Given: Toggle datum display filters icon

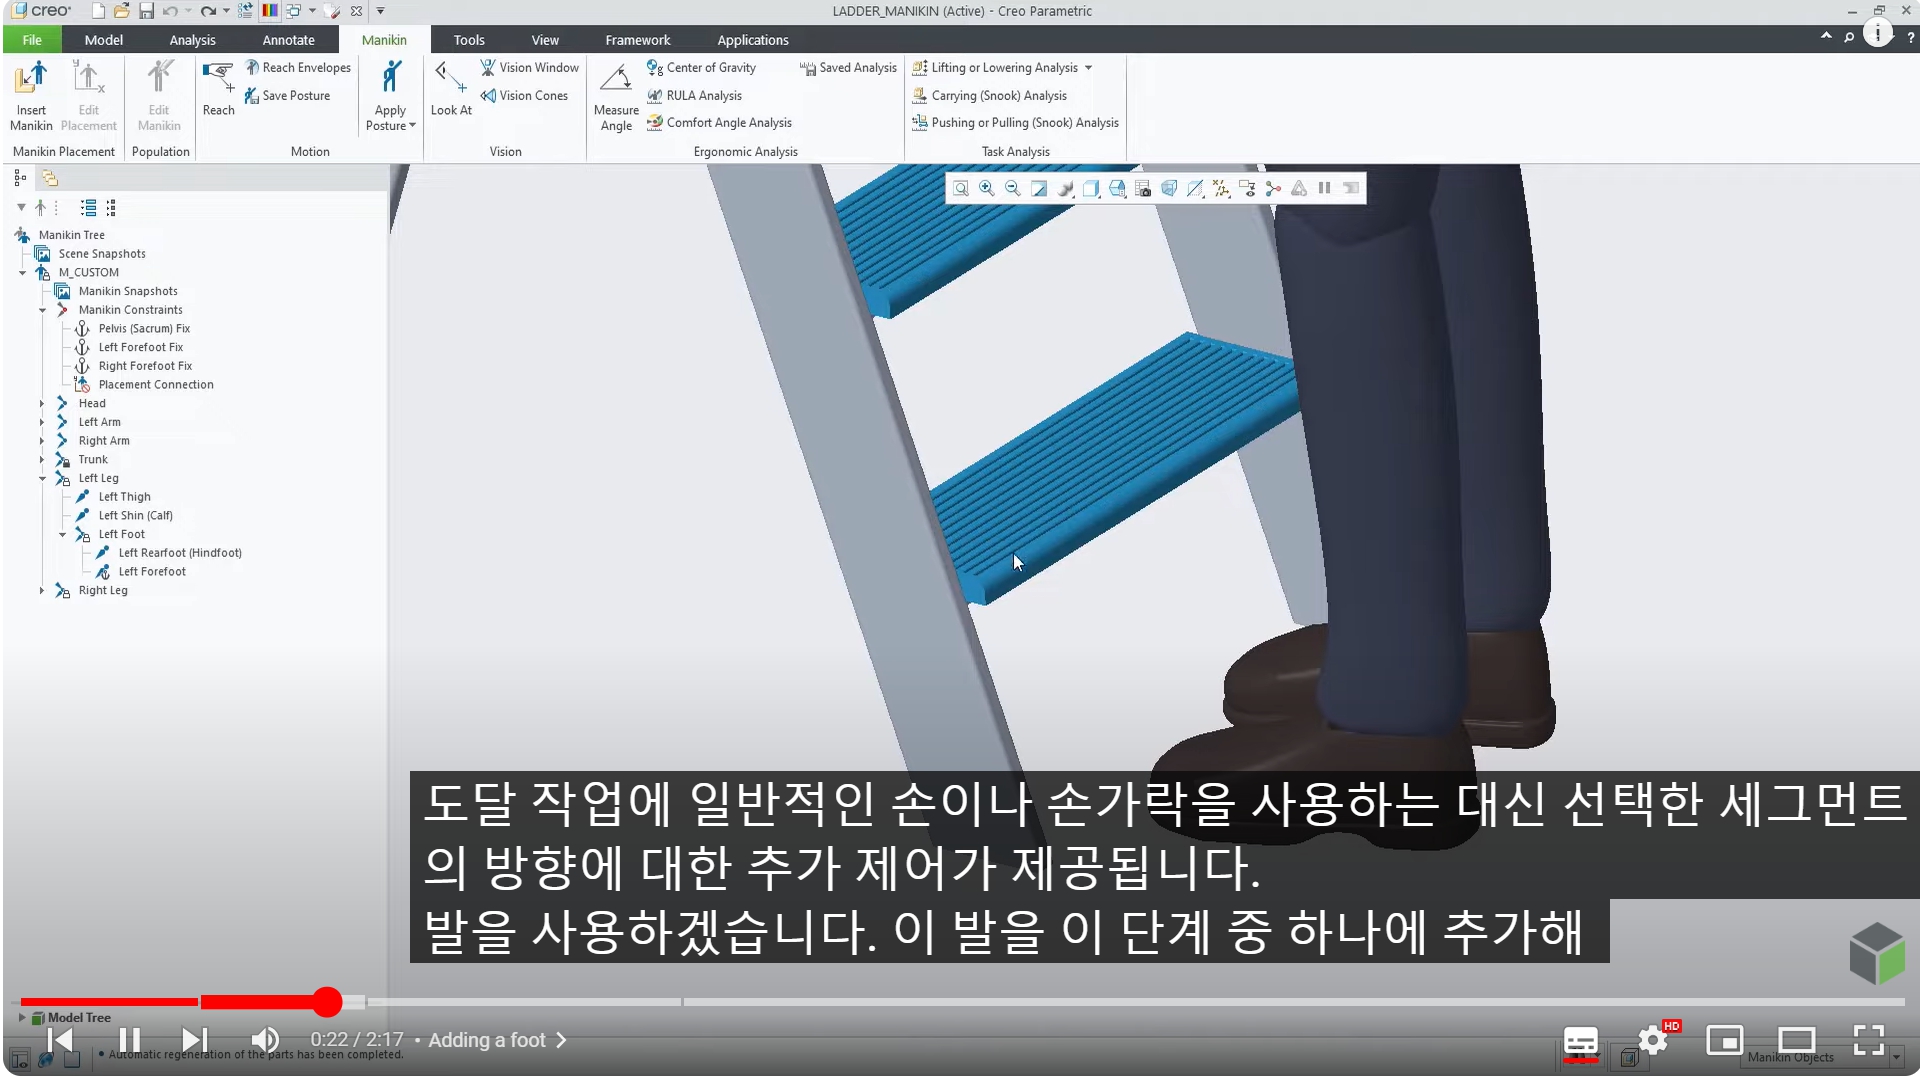Looking at the screenshot, I should pyautogui.click(x=1221, y=188).
